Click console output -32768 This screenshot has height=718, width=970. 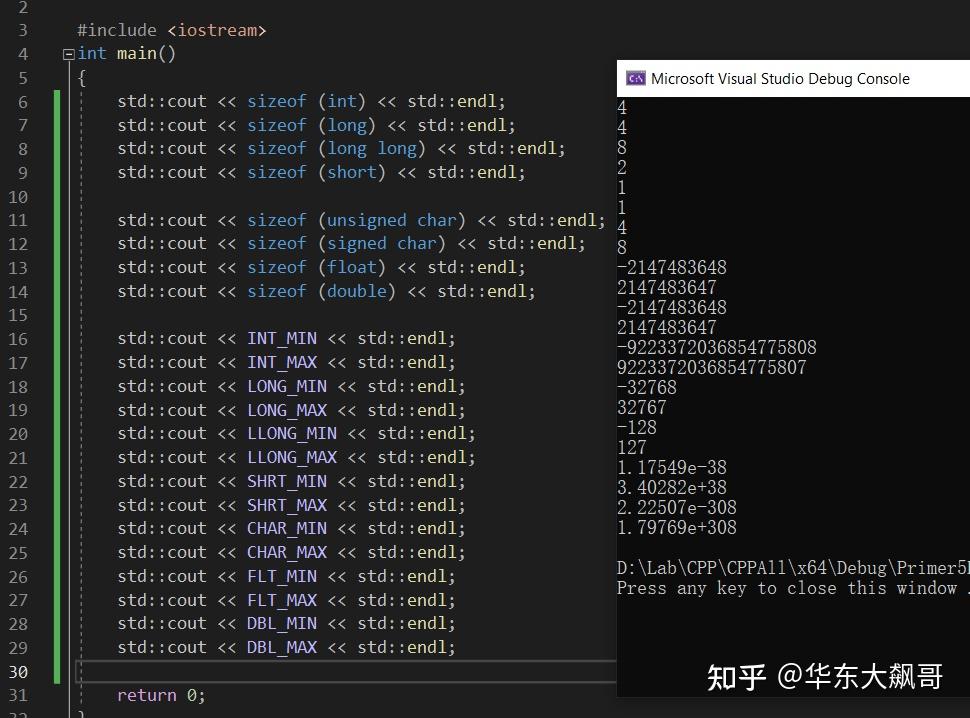(x=646, y=388)
